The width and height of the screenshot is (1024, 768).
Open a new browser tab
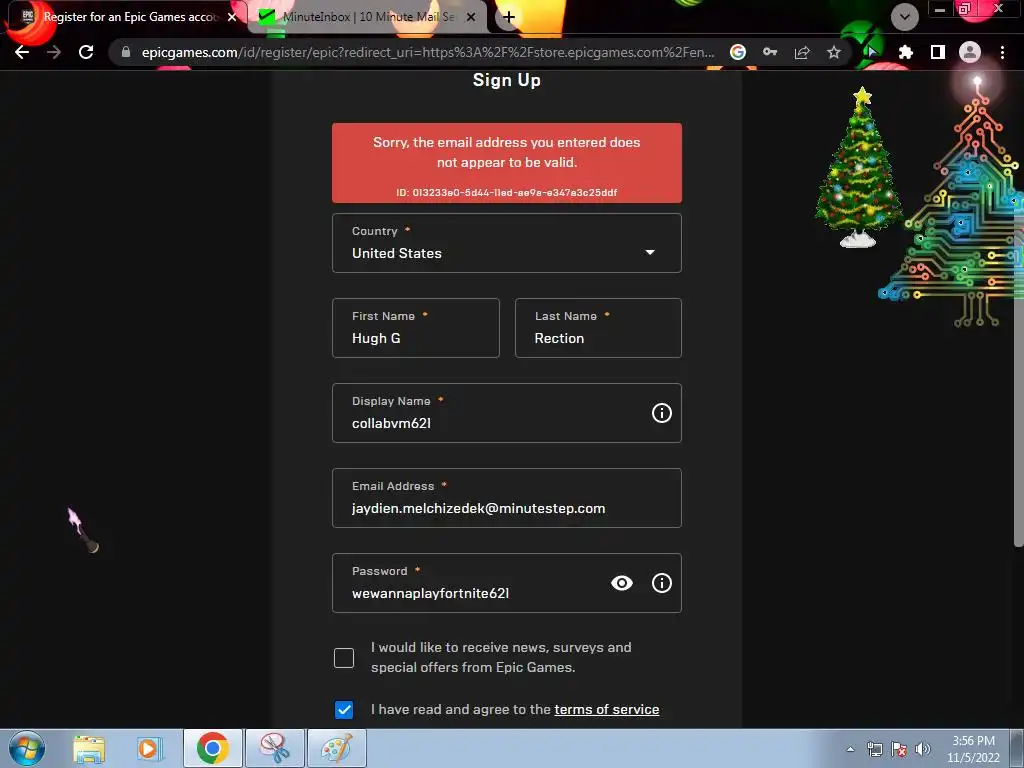509,17
